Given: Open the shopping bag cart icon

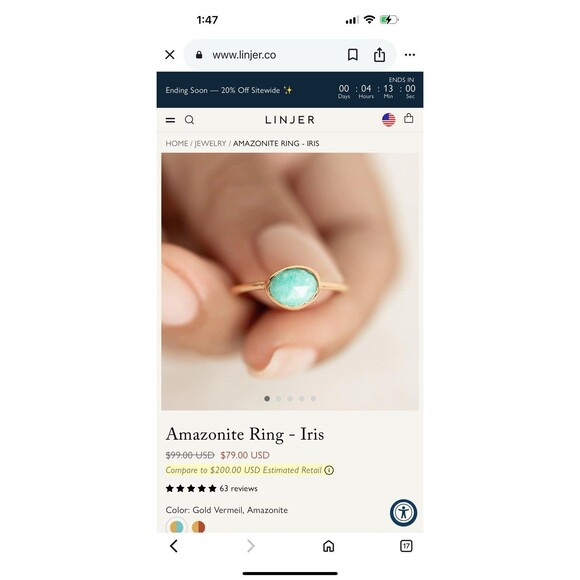Looking at the screenshot, I should [409, 118].
